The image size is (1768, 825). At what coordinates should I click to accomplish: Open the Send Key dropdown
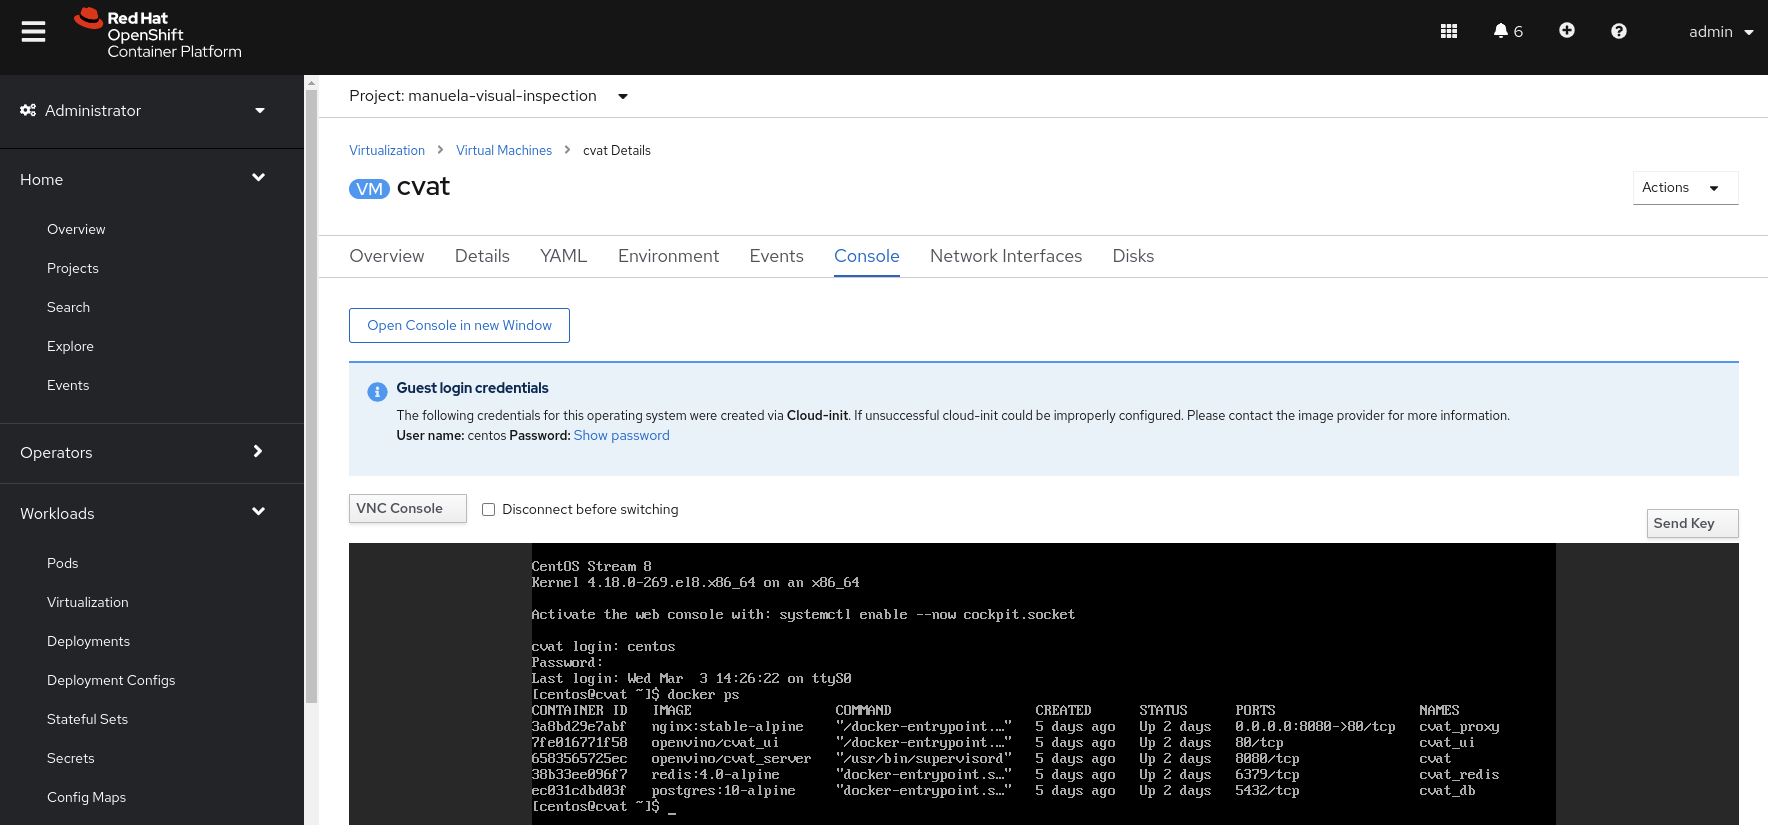pos(1692,524)
